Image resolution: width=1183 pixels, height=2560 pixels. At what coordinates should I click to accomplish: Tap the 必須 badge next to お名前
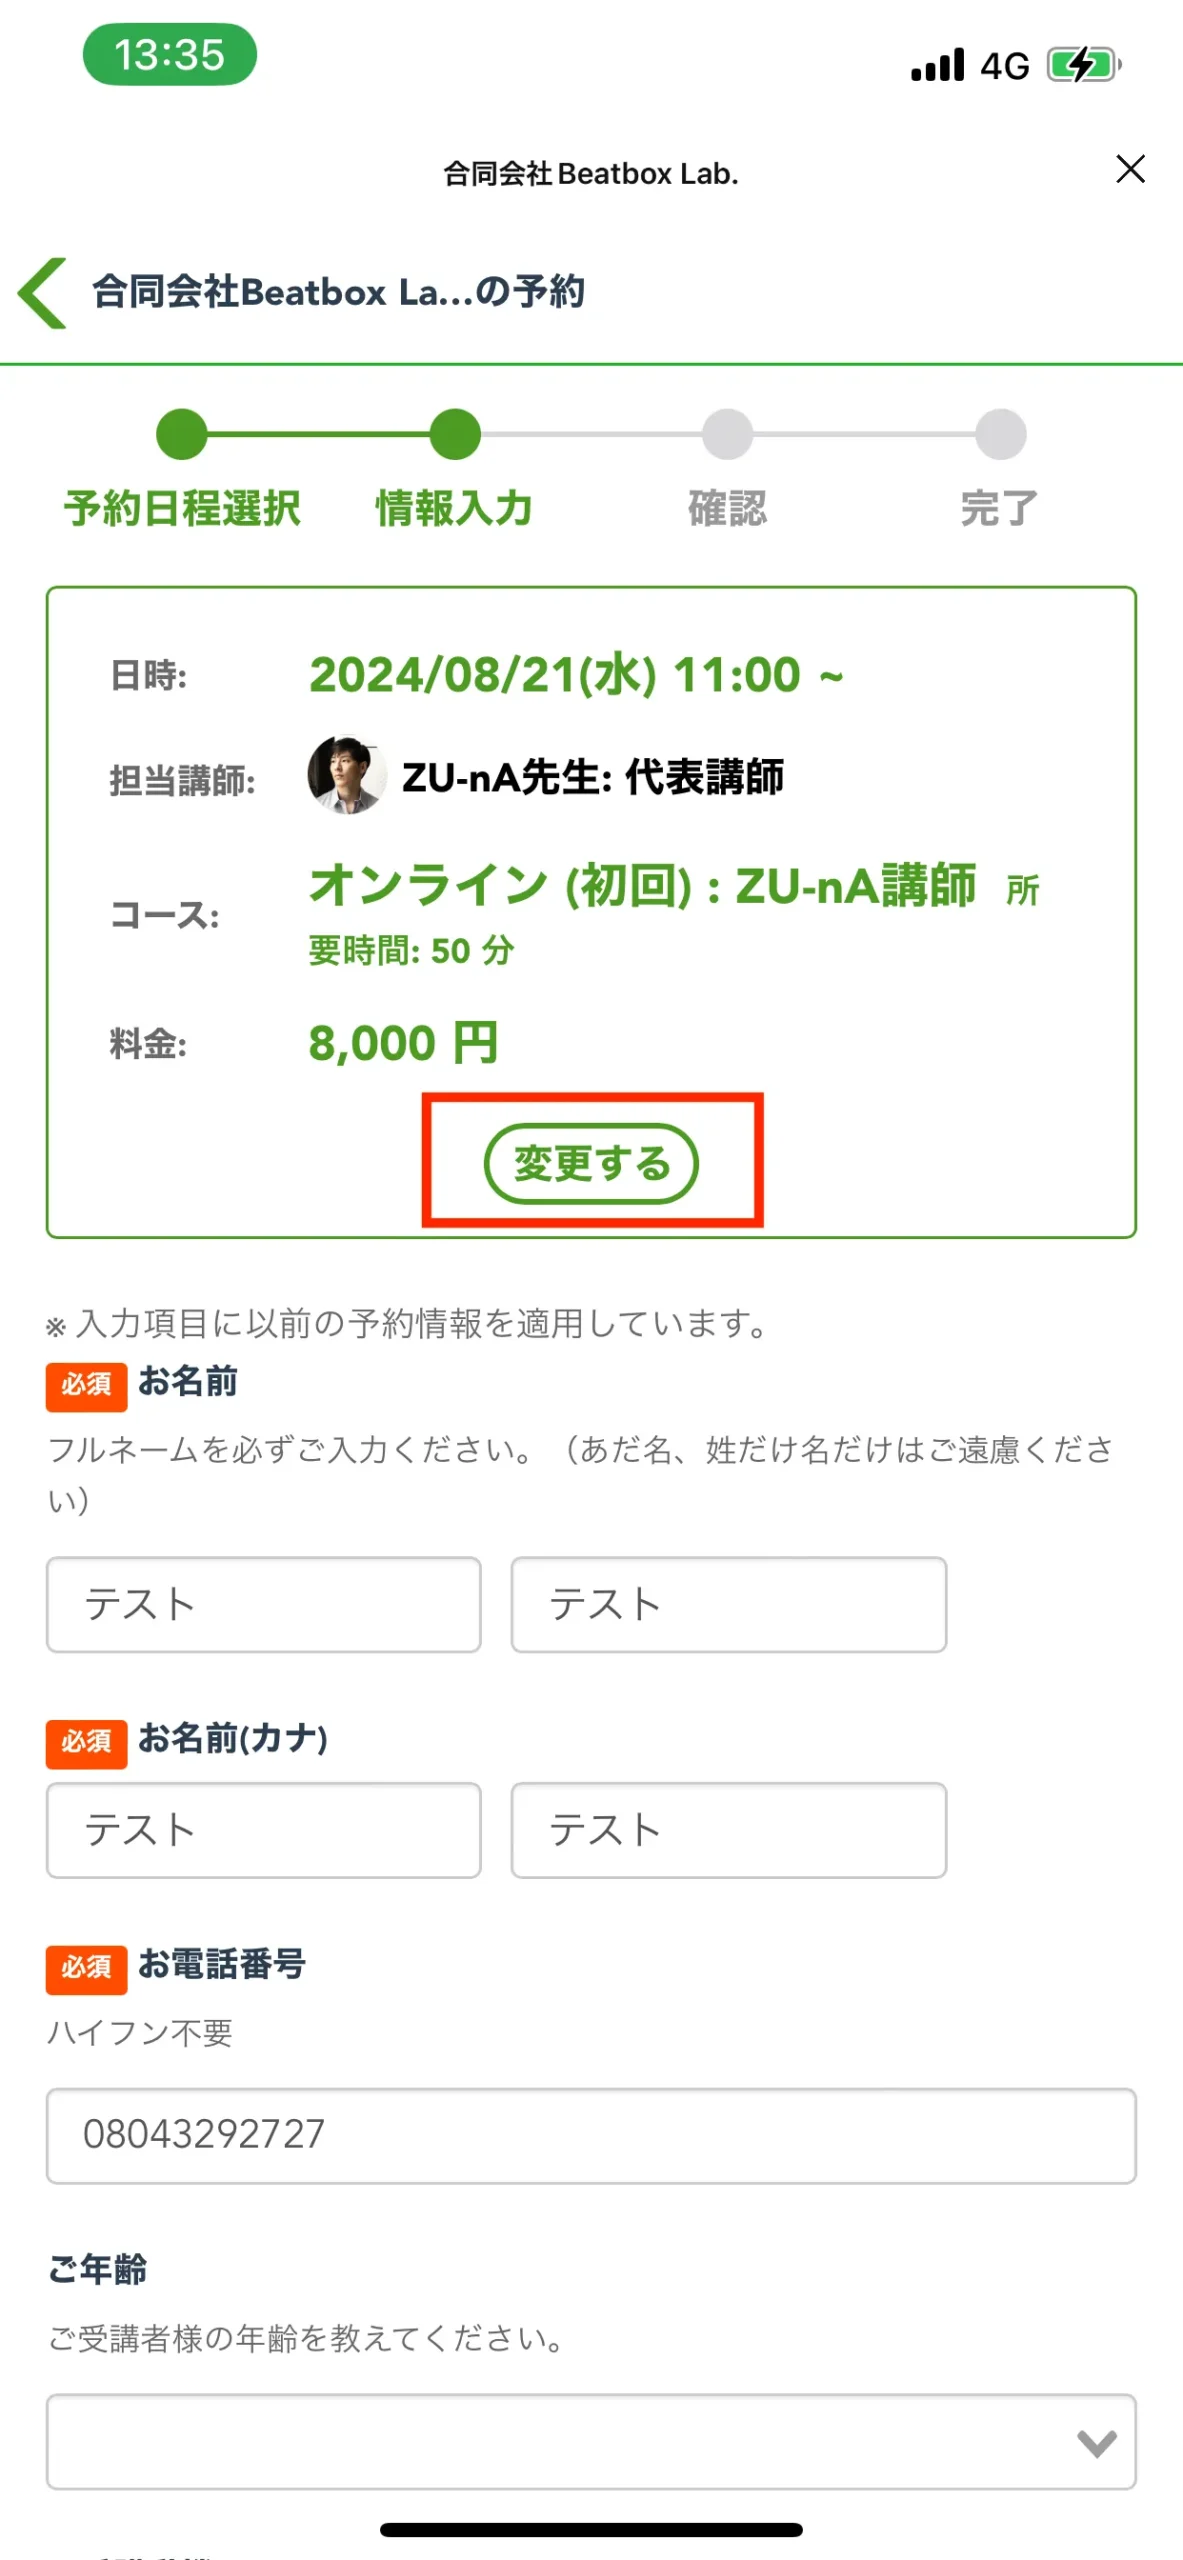coord(86,1385)
